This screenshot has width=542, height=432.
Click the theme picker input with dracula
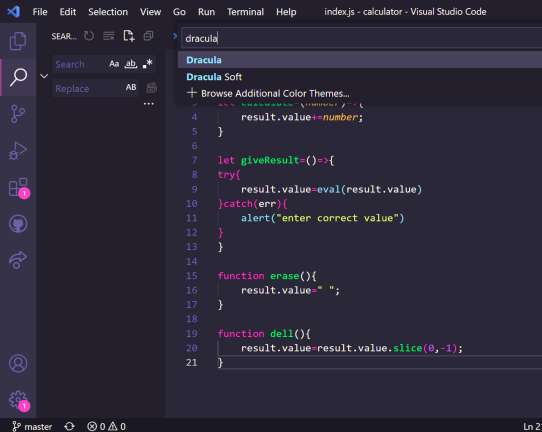[362, 38]
